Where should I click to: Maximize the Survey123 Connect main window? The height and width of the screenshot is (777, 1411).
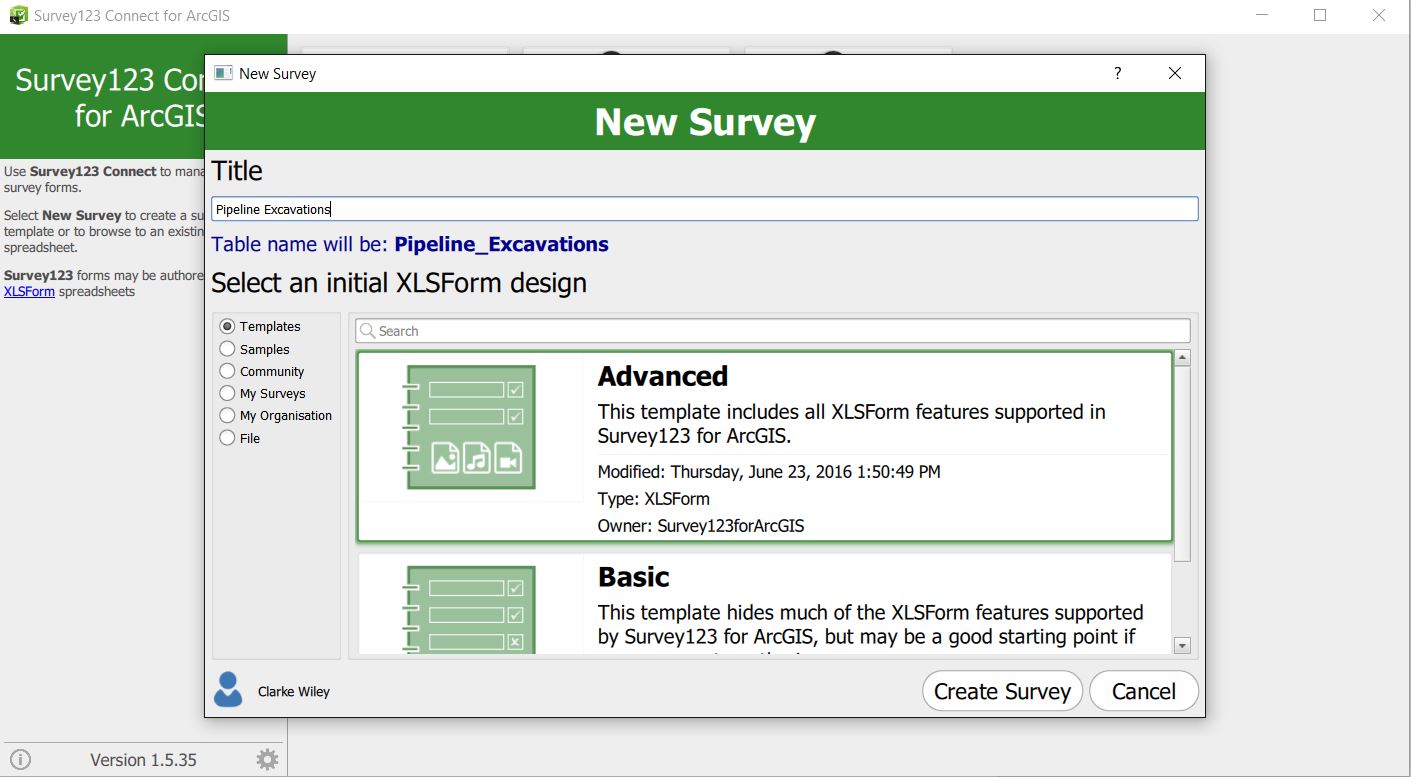coord(1320,15)
